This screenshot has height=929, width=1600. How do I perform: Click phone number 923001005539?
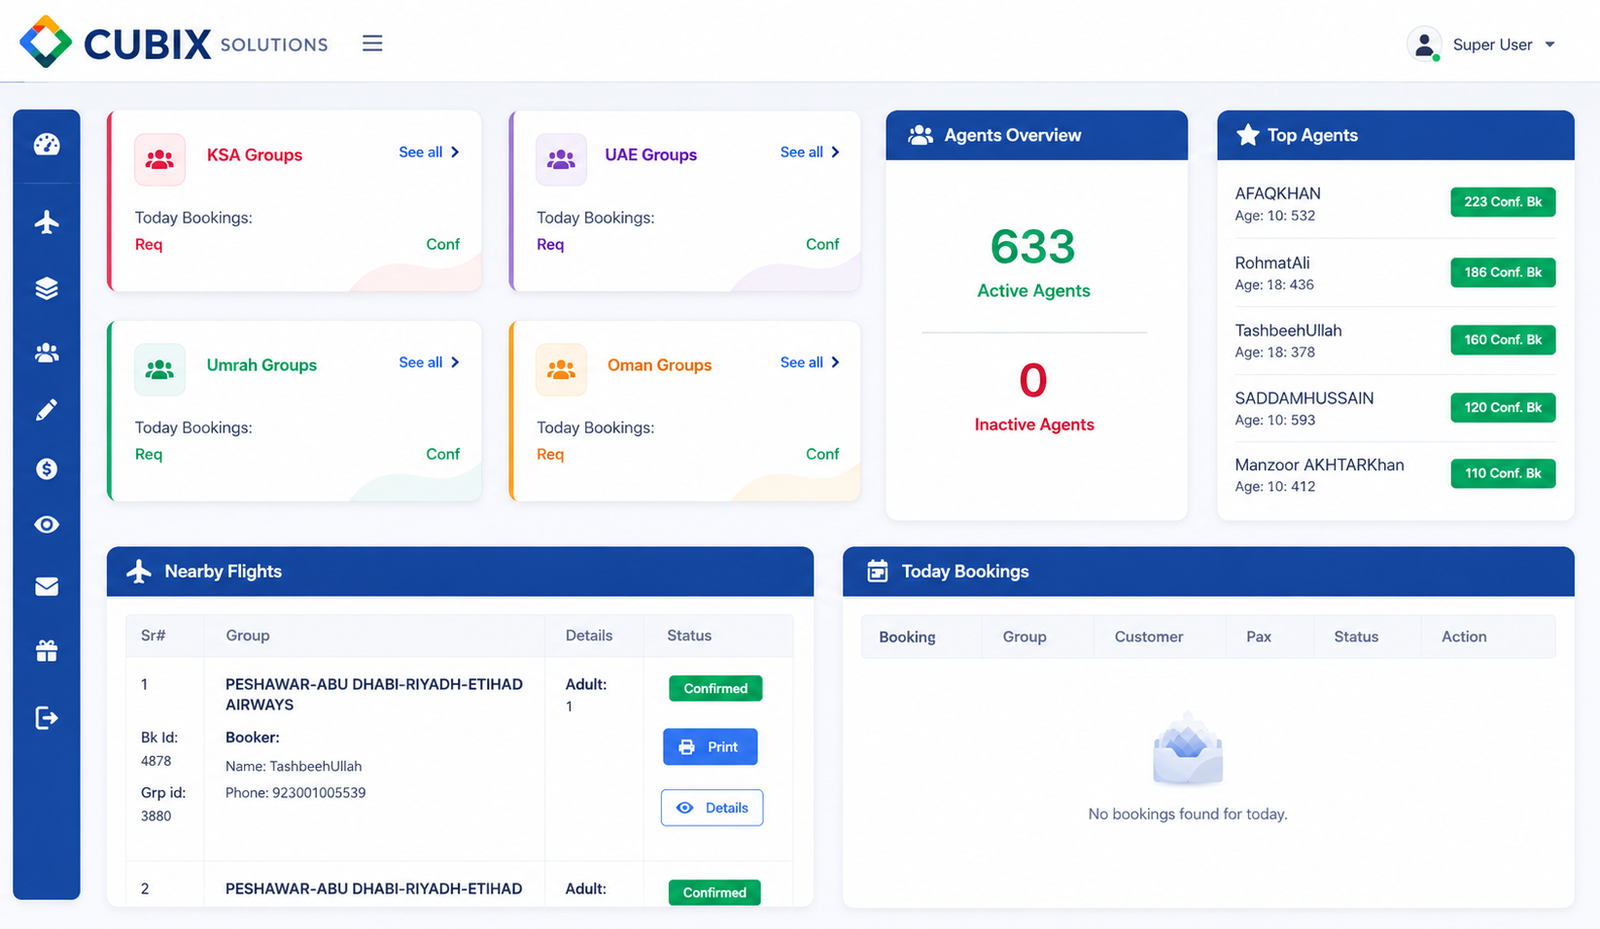[x=319, y=793]
